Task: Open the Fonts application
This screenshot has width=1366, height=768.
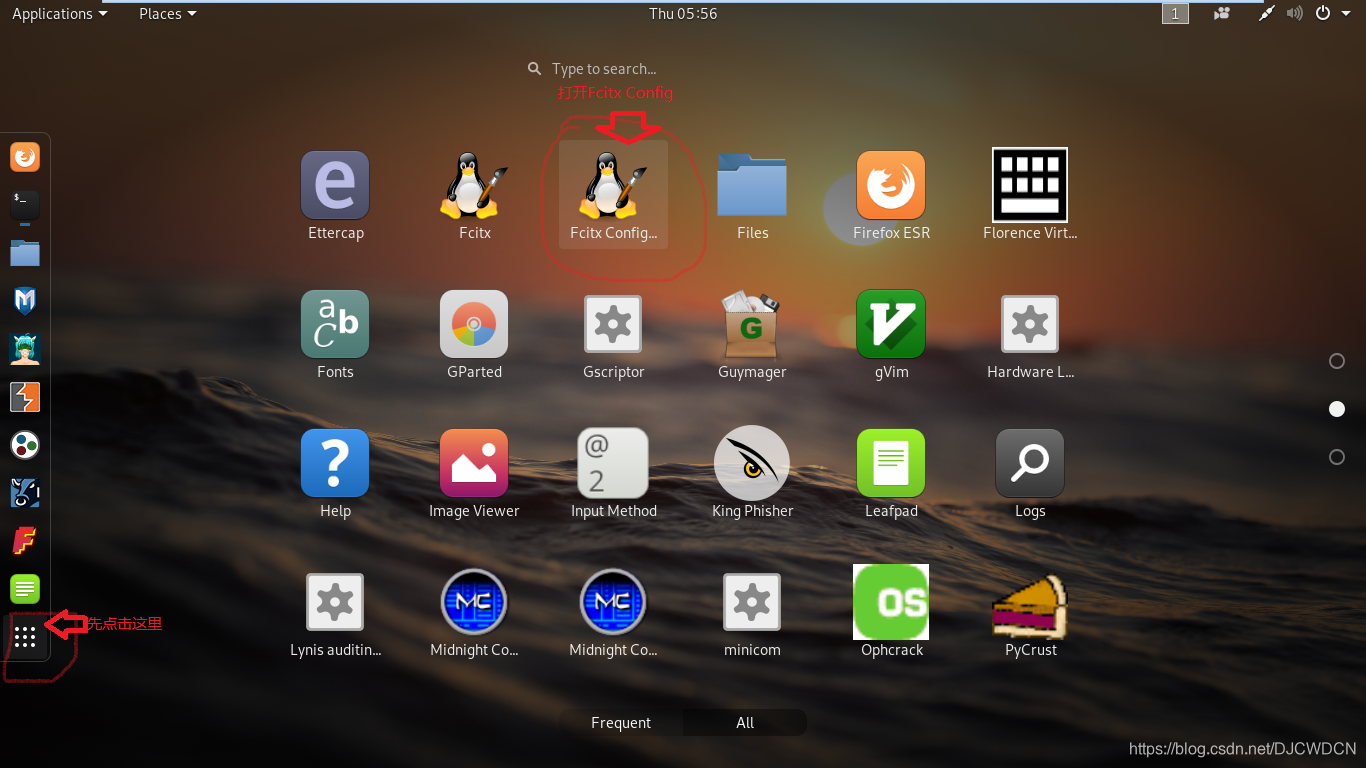Action: 335,335
